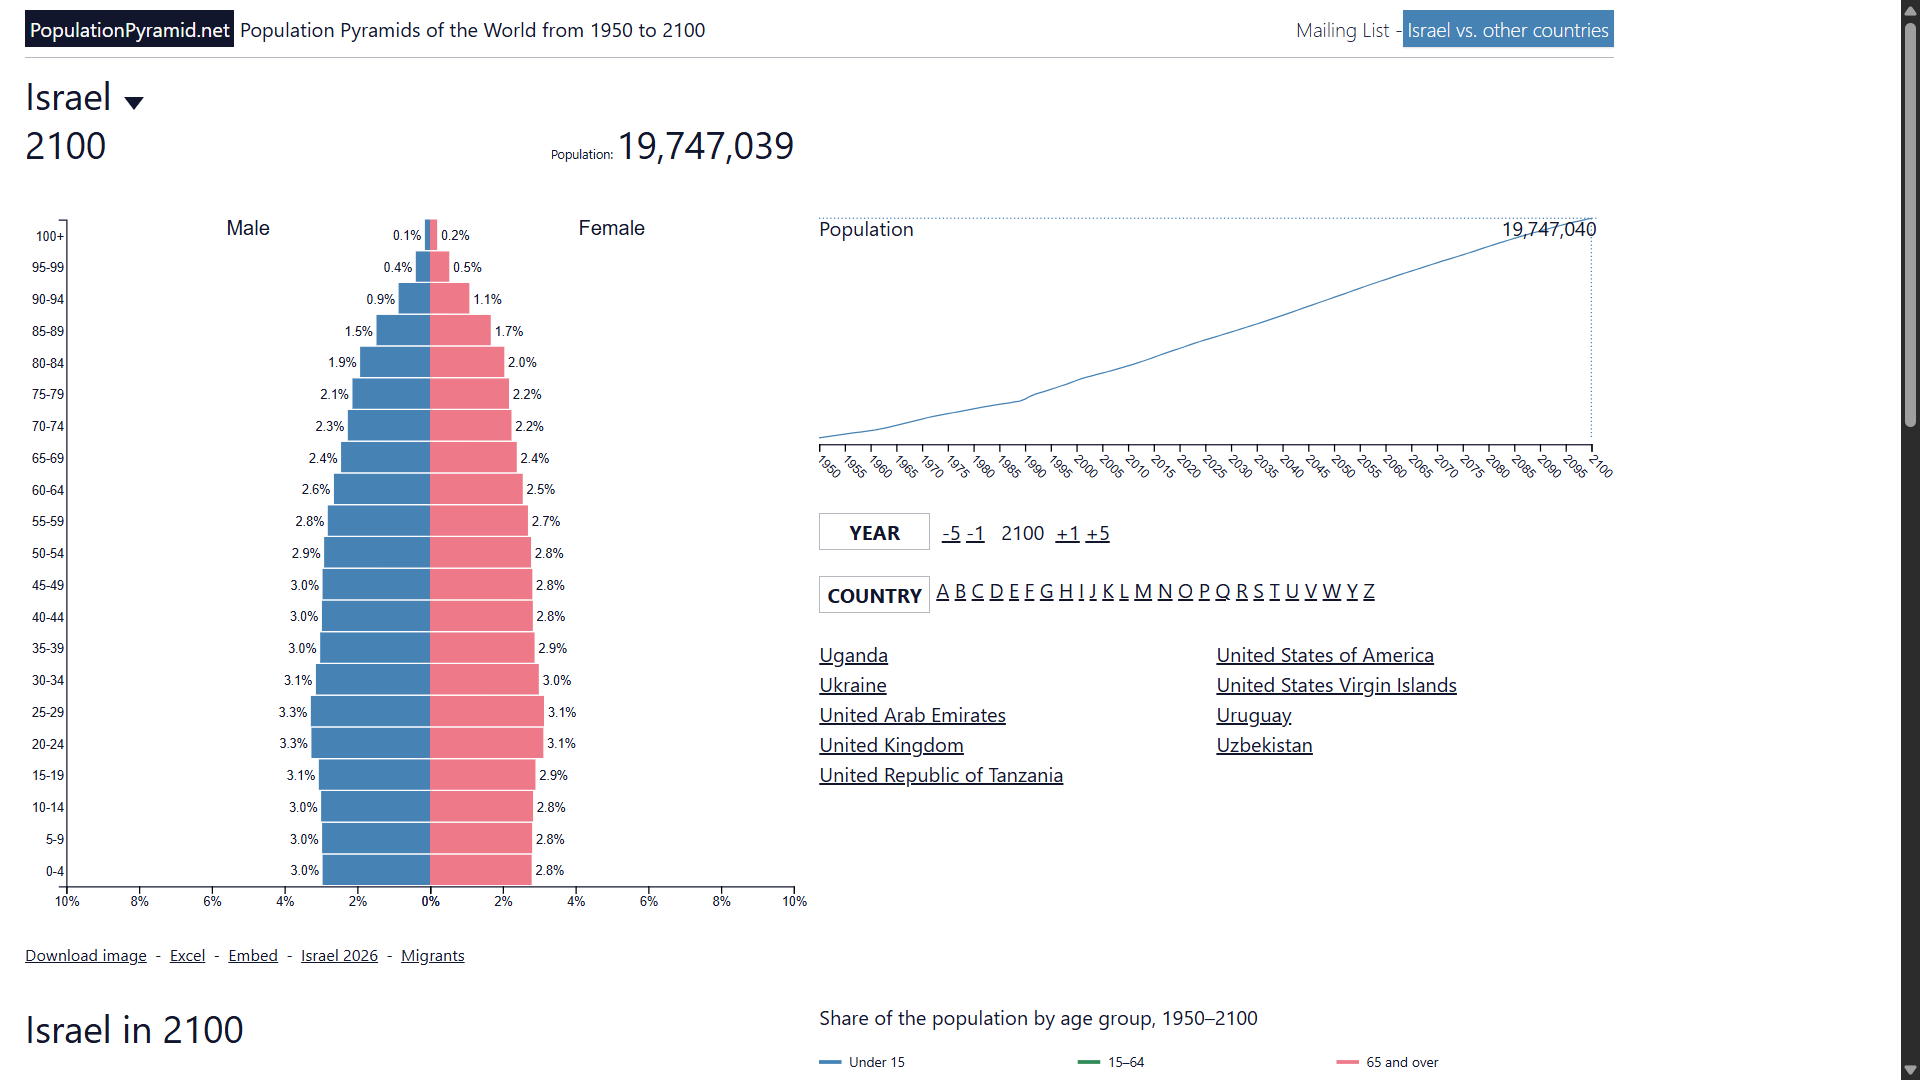Open the Migrants link

point(433,956)
